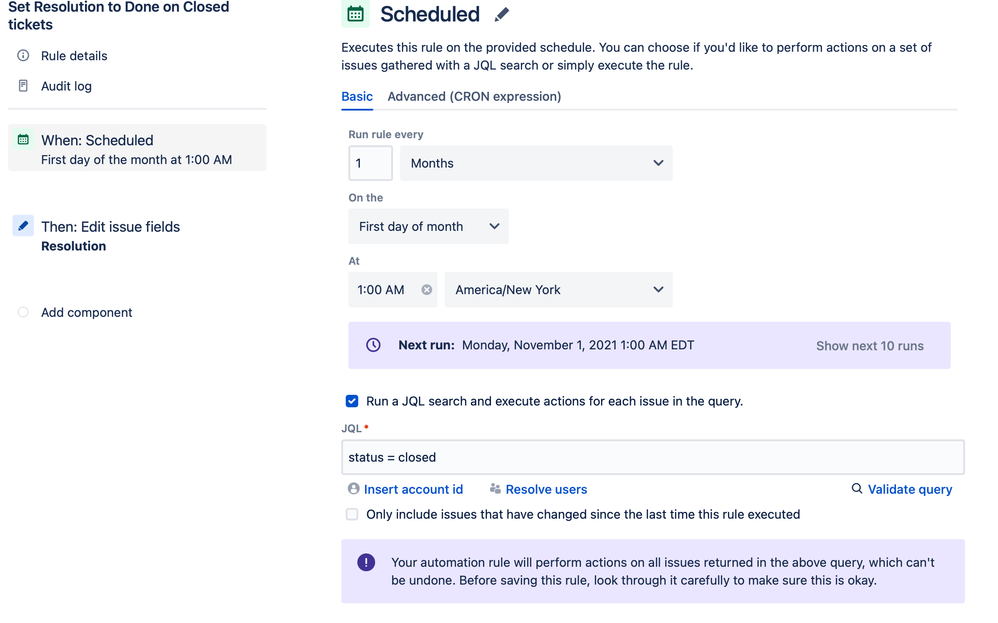Image resolution: width=998 pixels, height=623 pixels.
Task: Click the Add component circle
Action: point(23,312)
